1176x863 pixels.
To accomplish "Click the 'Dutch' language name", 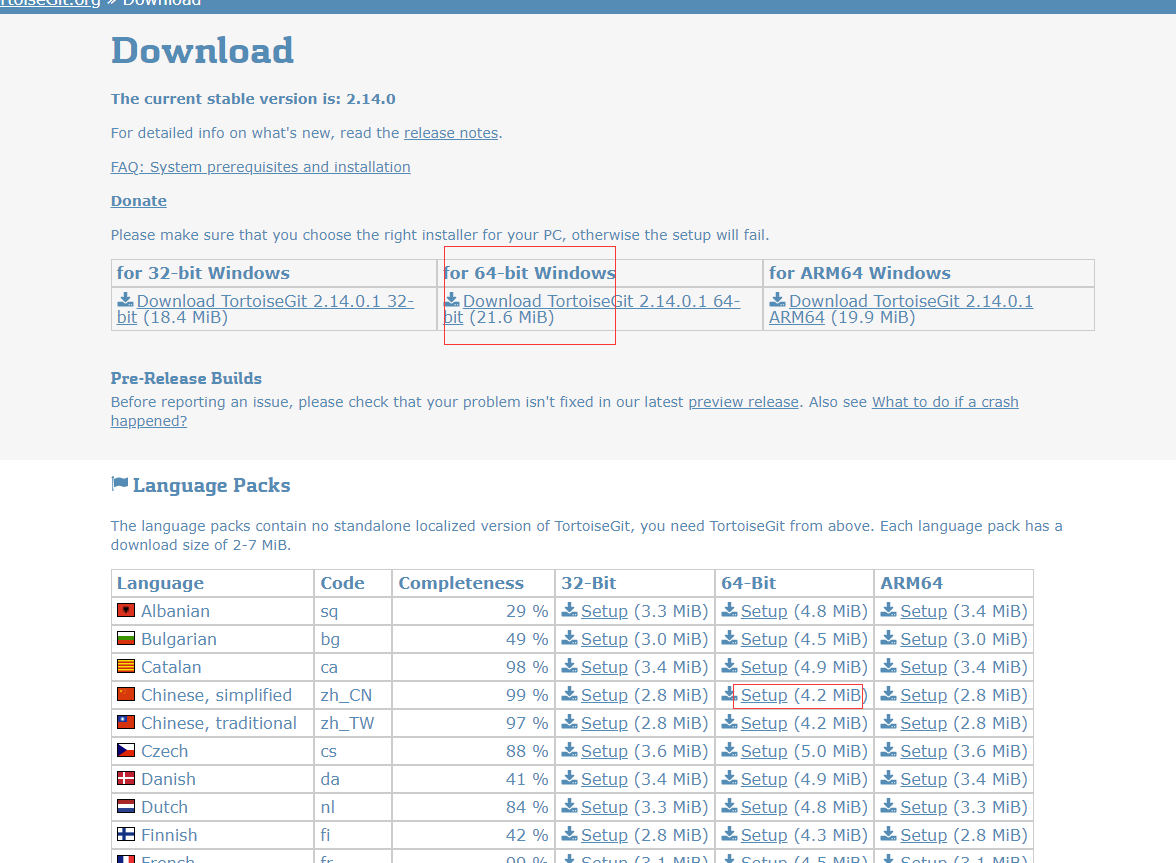I will (x=164, y=807).
